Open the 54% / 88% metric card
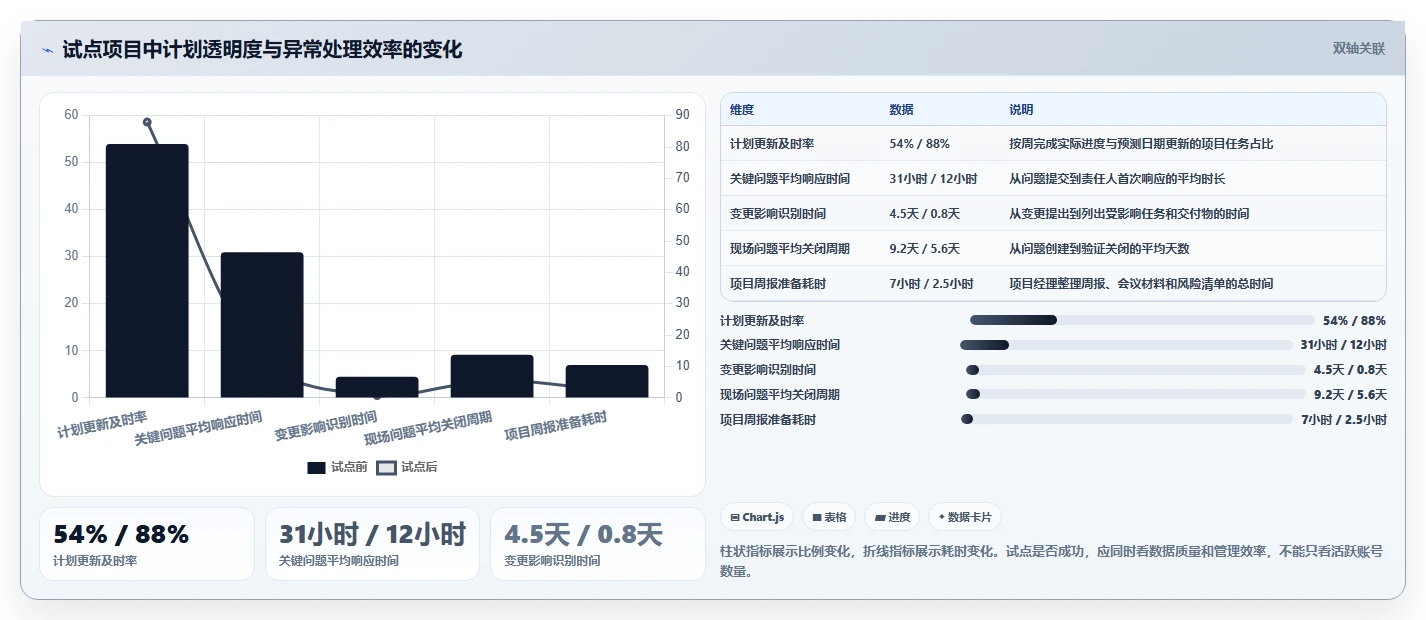This screenshot has height=620, width=1426. click(147, 544)
